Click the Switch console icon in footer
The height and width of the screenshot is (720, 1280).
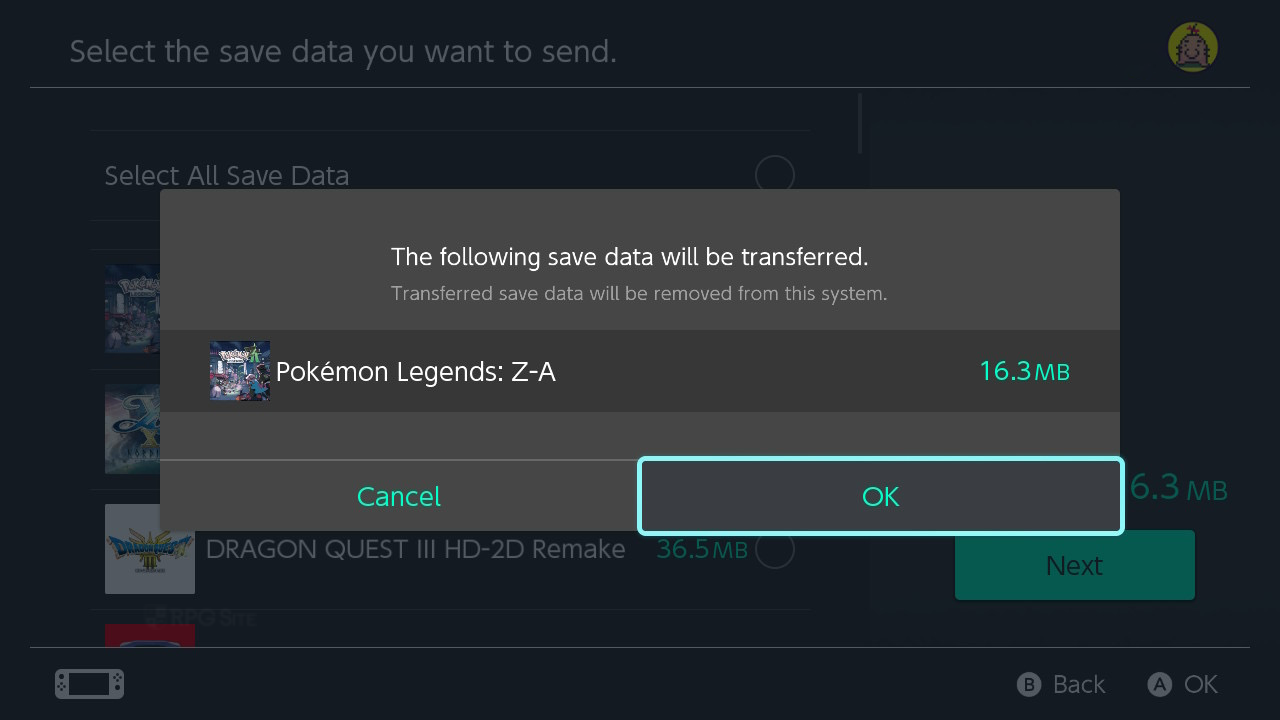pyautogui.click(x=89, y=684)
